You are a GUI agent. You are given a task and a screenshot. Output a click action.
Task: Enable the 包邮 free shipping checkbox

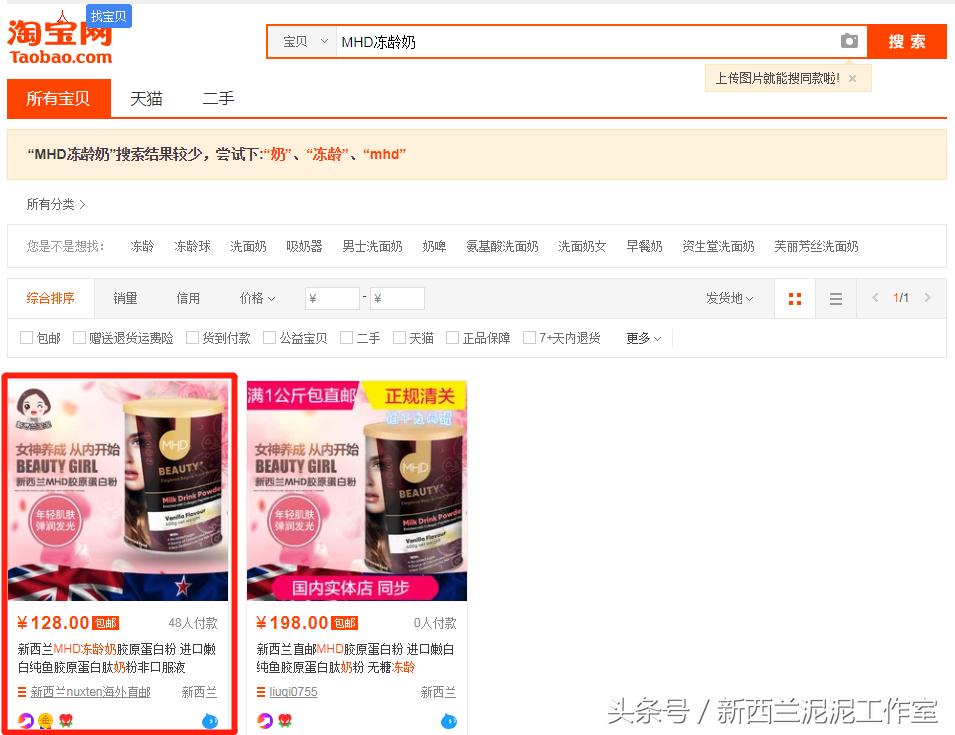(26, 337)
